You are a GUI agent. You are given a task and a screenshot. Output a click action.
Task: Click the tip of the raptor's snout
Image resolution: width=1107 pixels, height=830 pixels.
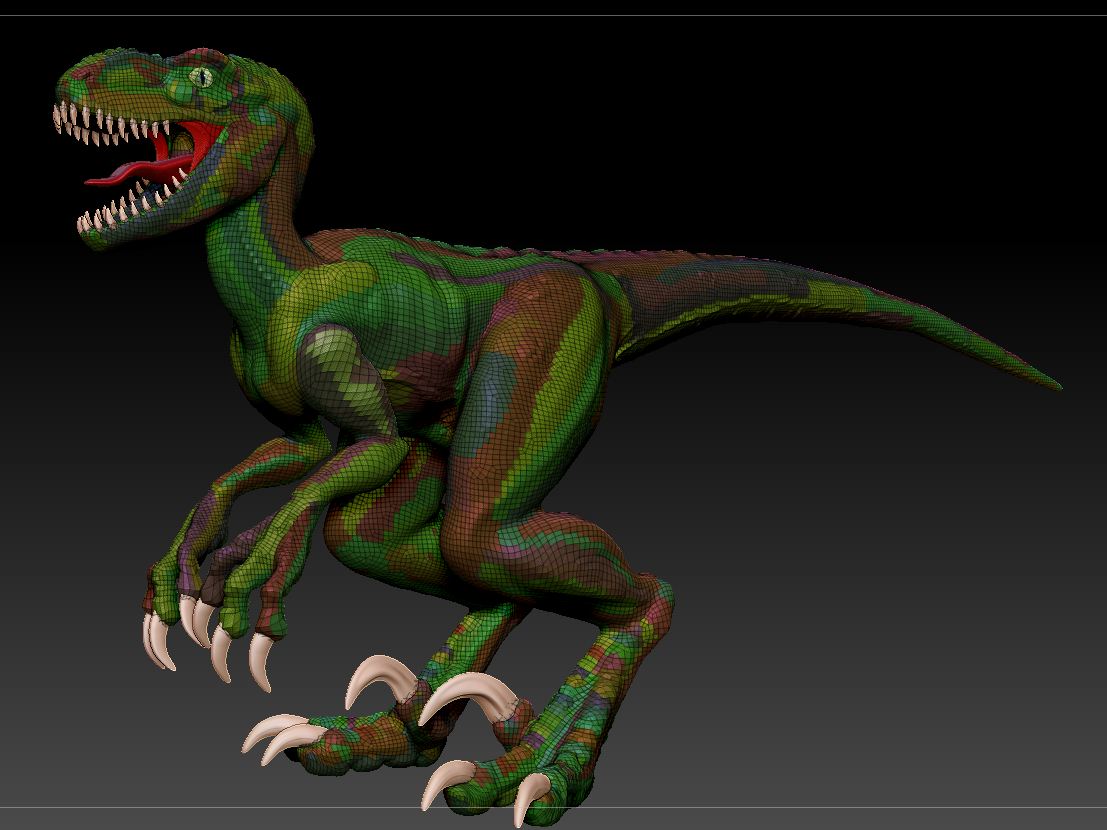coord(66,78)
